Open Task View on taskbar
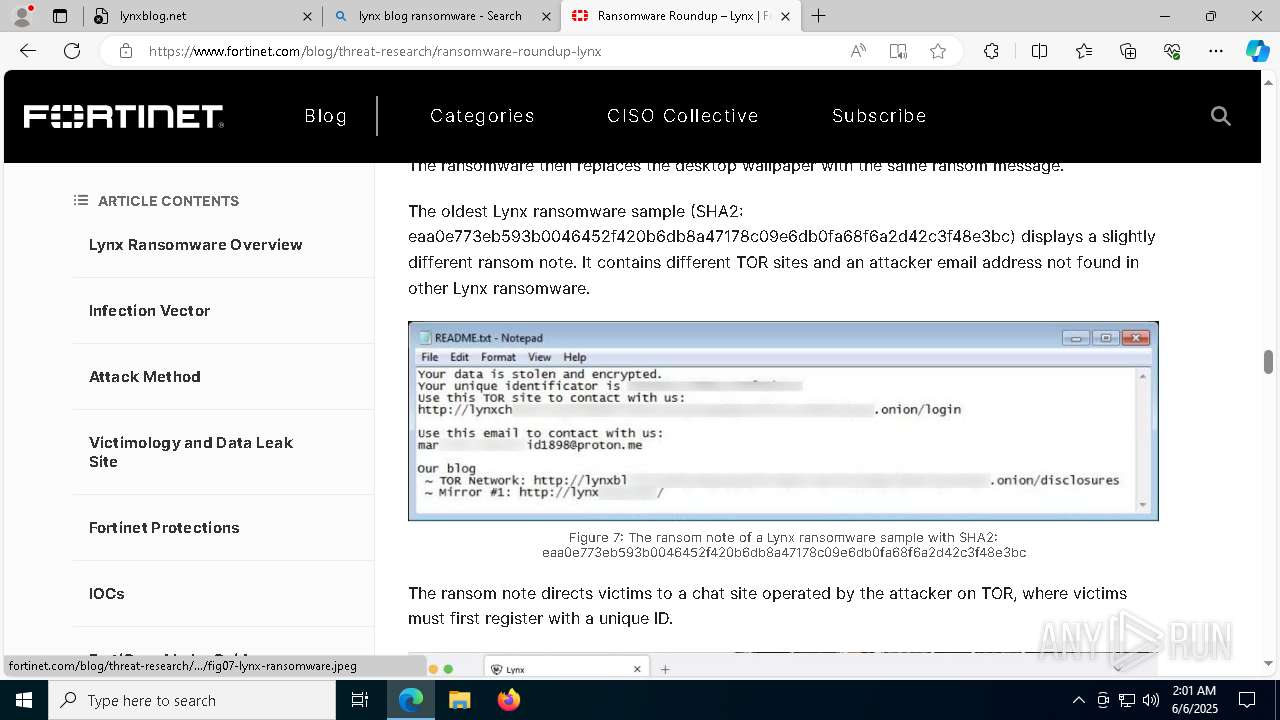1280x720 pixels. click(361, 700)
